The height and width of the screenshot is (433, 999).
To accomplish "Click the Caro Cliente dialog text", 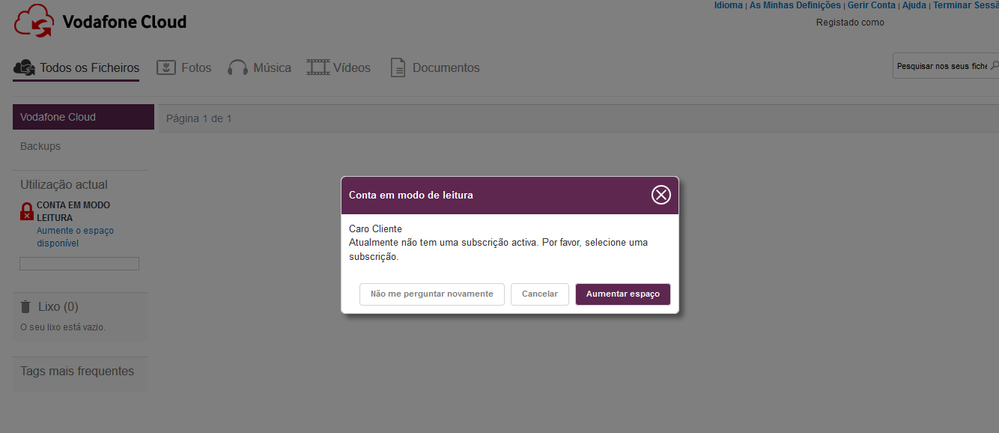I will point(376,229).
